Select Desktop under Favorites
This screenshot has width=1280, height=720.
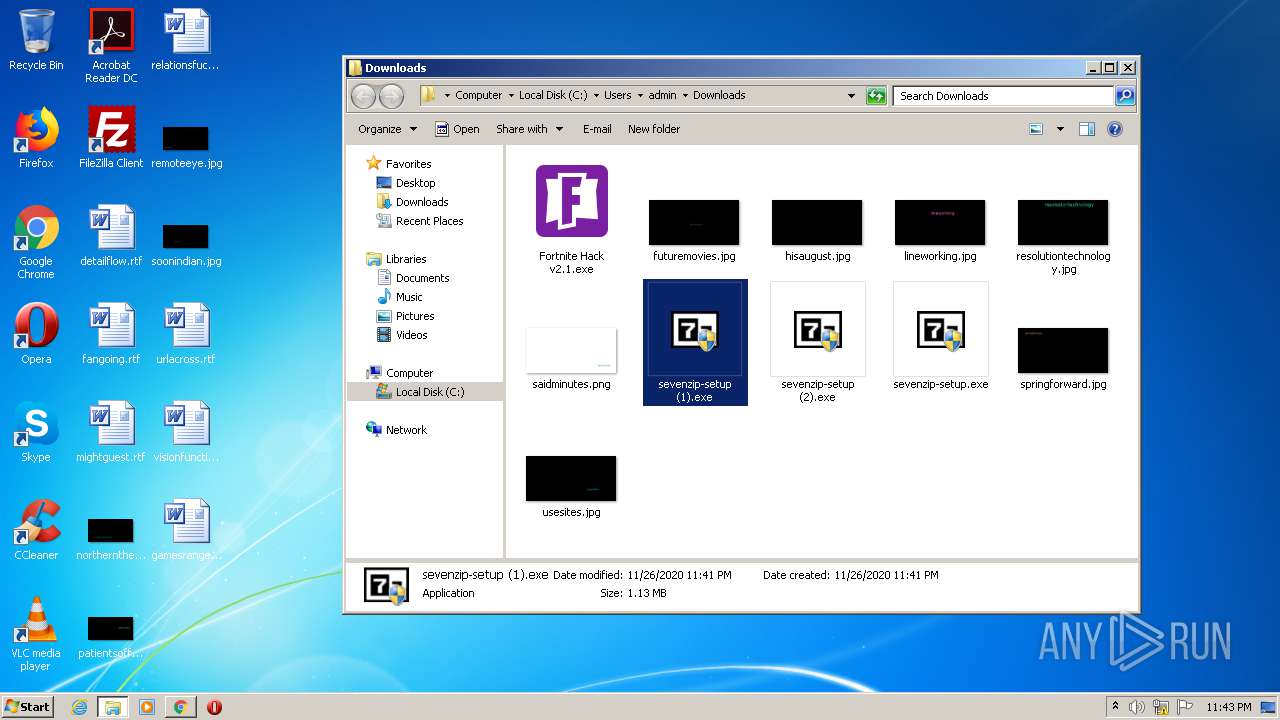[x=406, y=183]
